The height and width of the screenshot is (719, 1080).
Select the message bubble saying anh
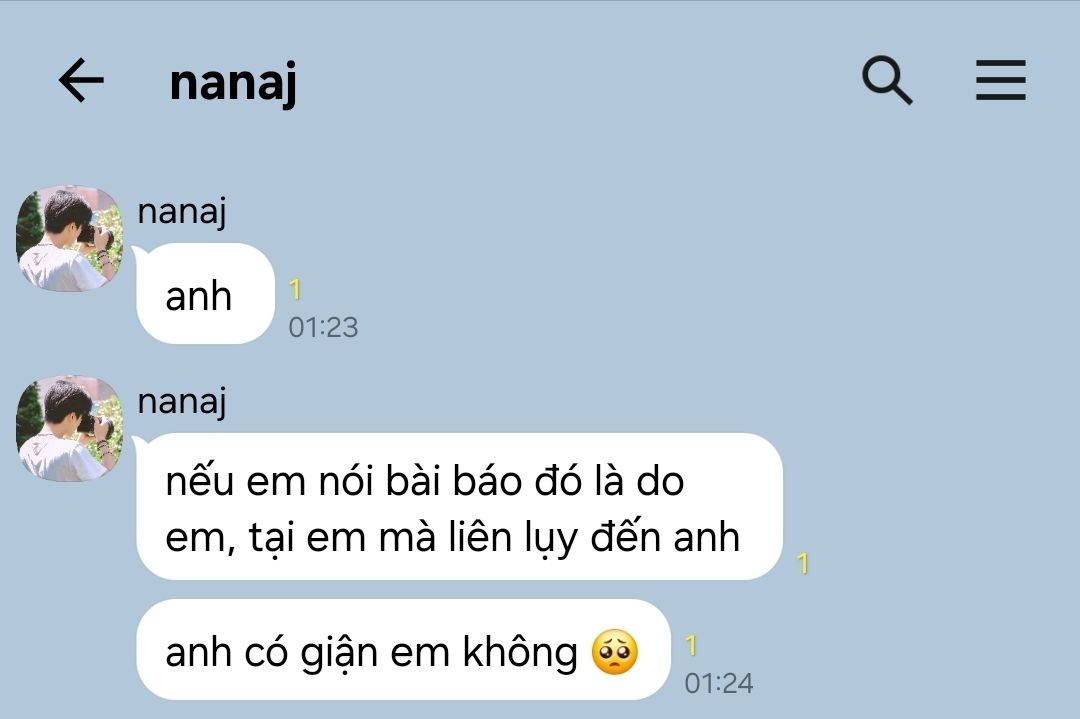pos(205,293)
